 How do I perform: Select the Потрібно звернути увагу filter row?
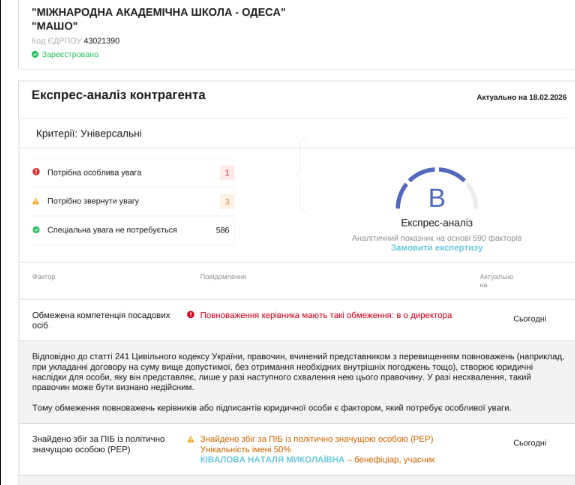tap(133, 201)
